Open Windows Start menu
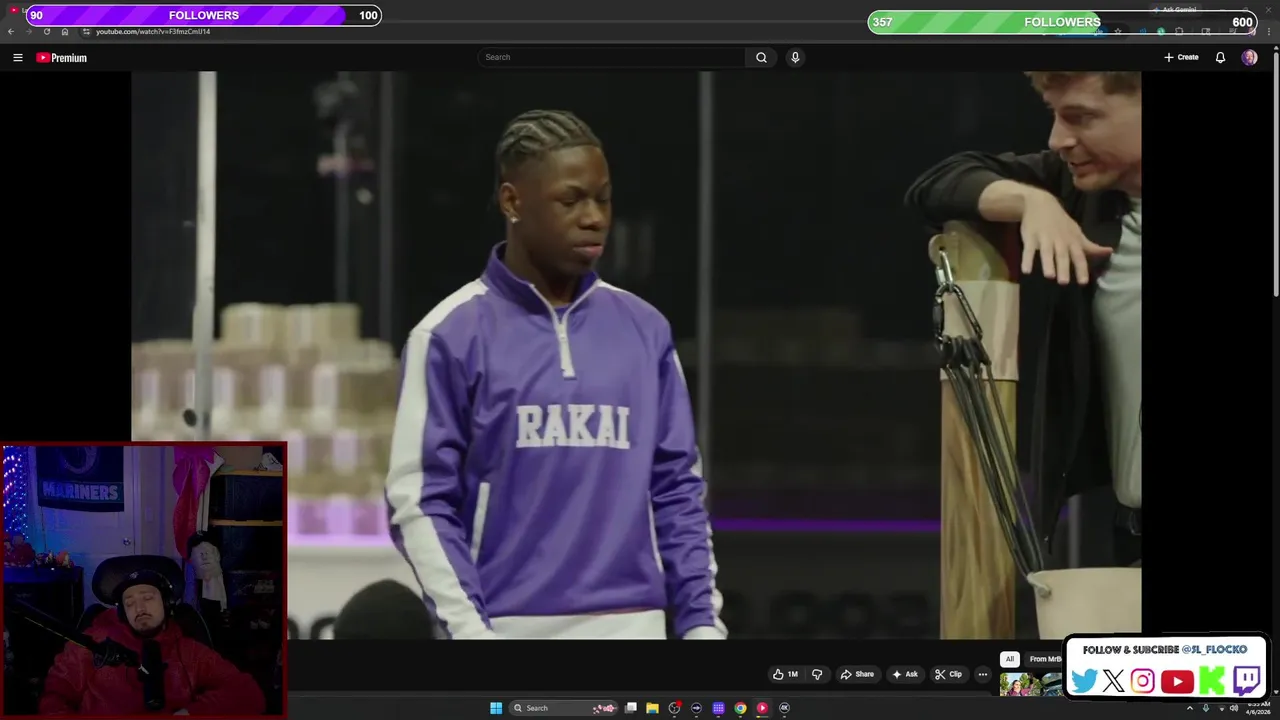This screenshot has width=1280, height=720. [x=496, y=708]
